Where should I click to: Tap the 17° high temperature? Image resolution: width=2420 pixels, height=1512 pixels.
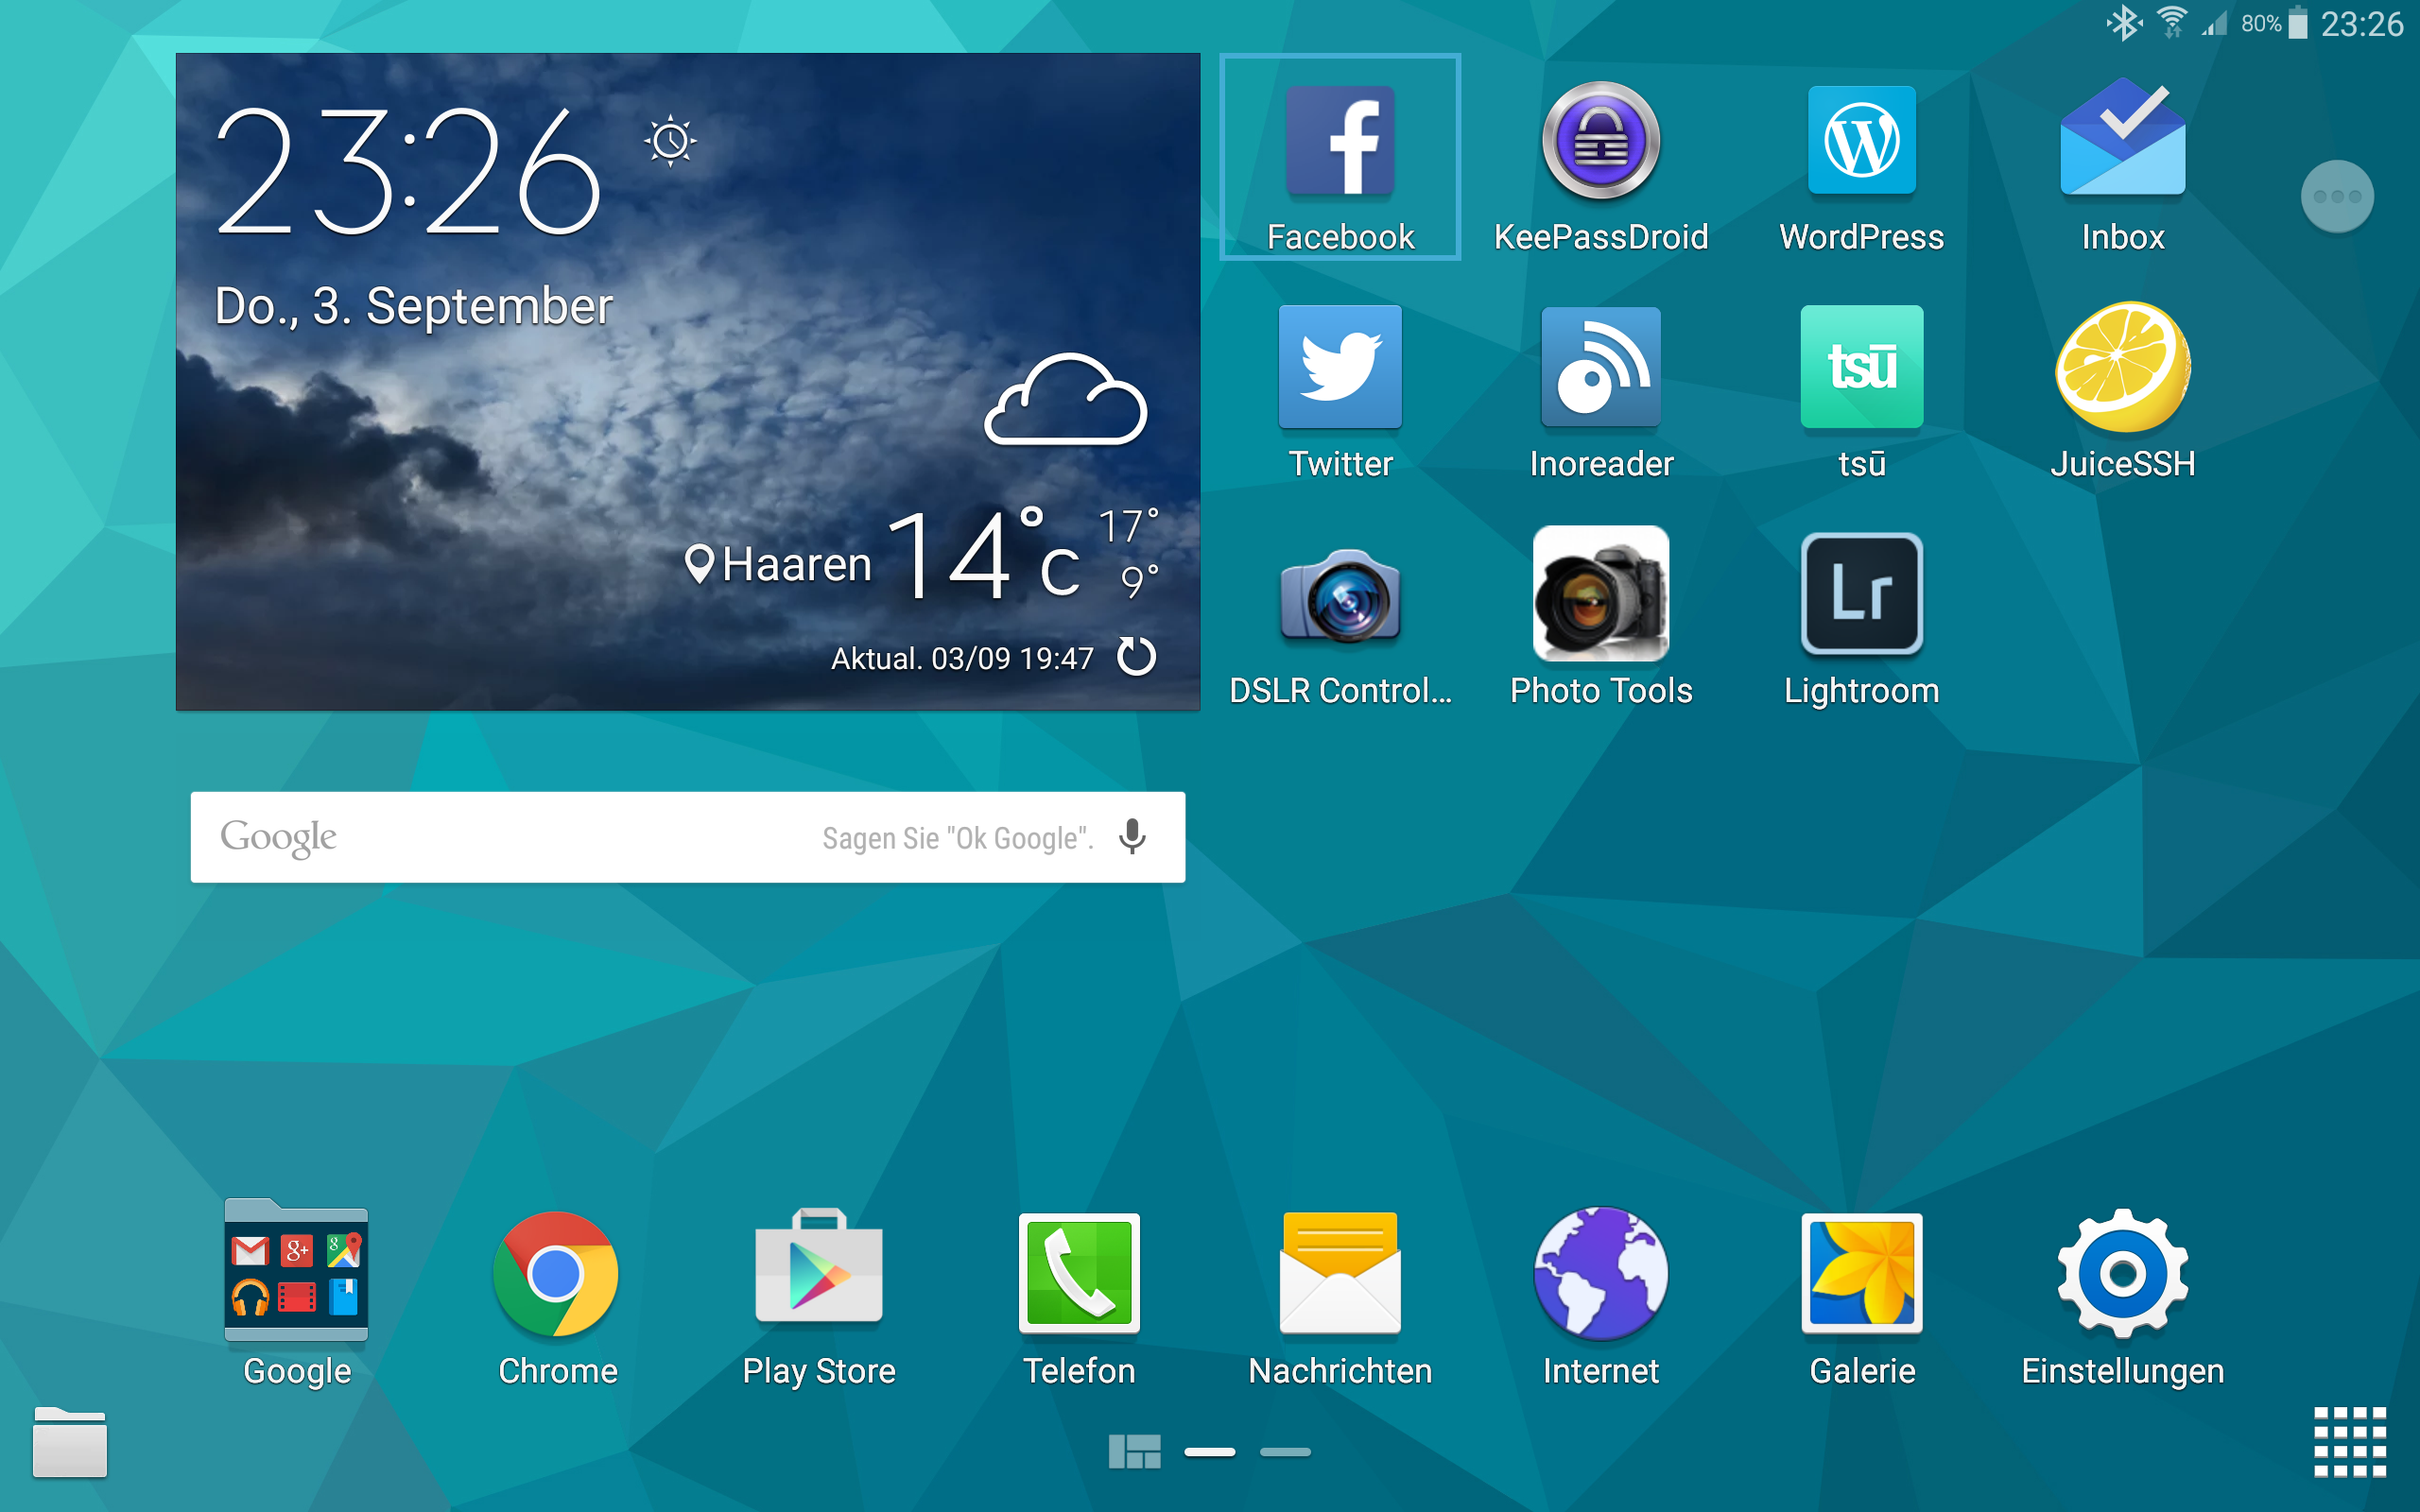tap(1128, 527)
